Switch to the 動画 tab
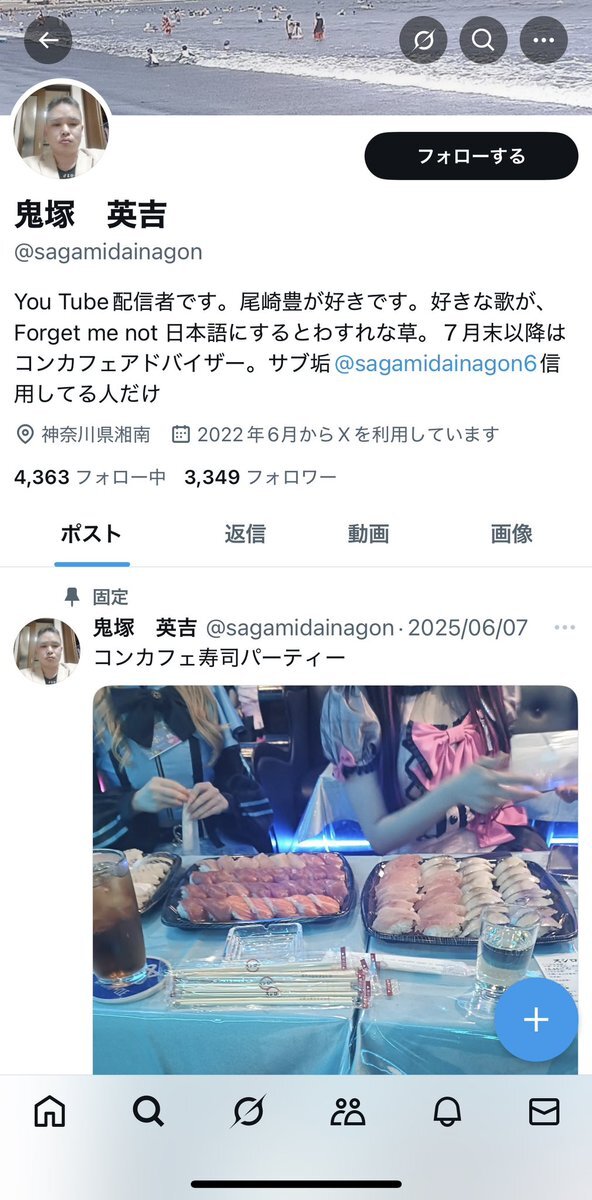This screenshot has width=592, height=1200. 368,534
